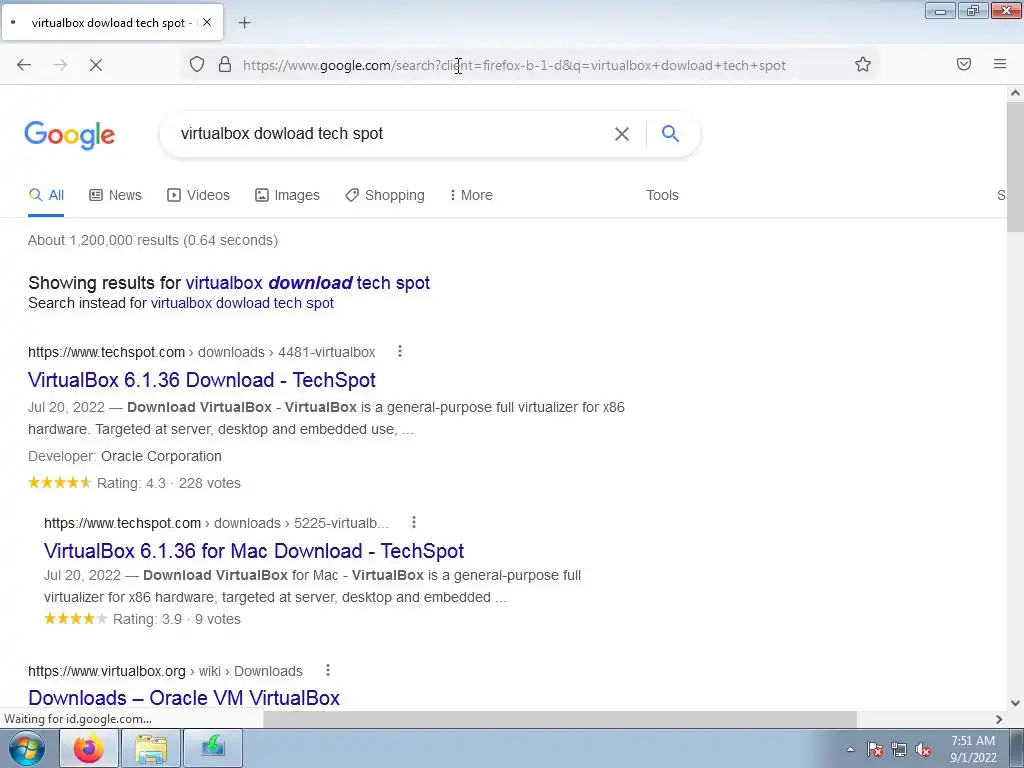The width and height of the screenshot is (1024, 768).
Task: Open the Save to Pocket icon
Action: point(964,64)
